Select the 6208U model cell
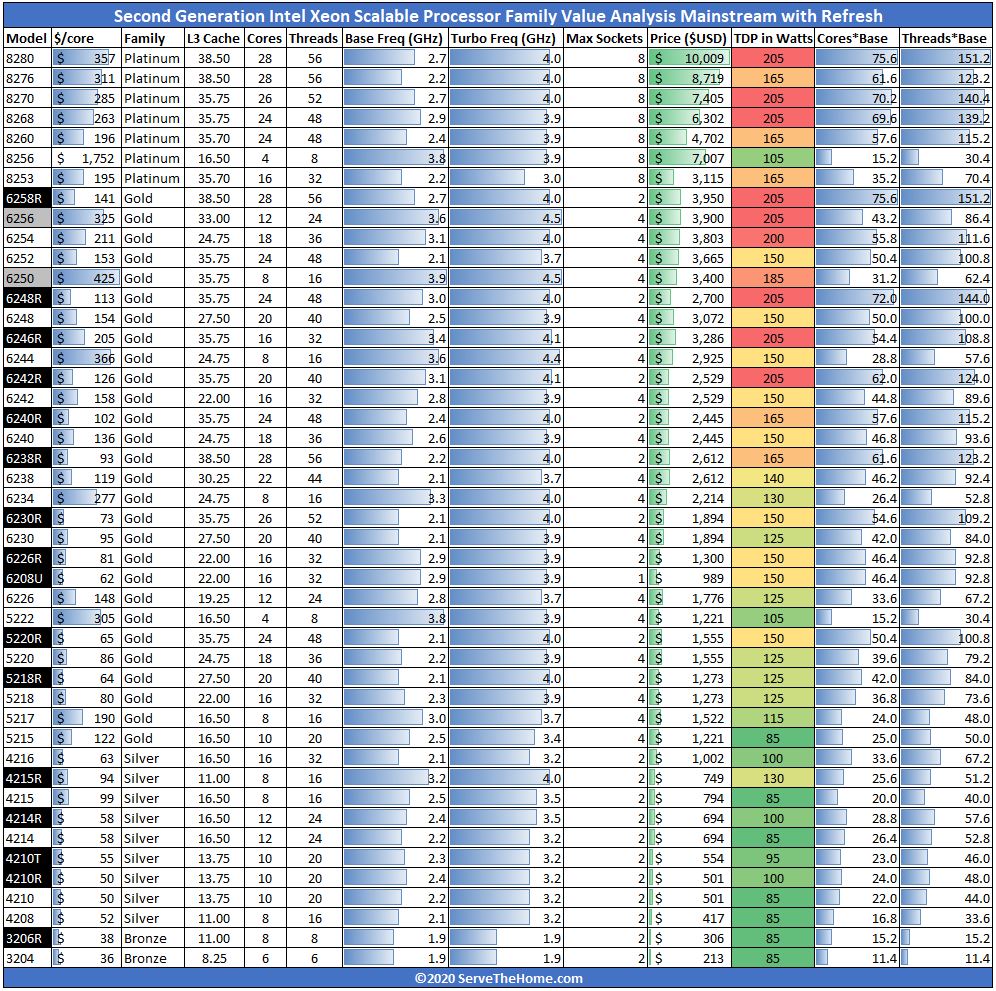 coord(27,579)
